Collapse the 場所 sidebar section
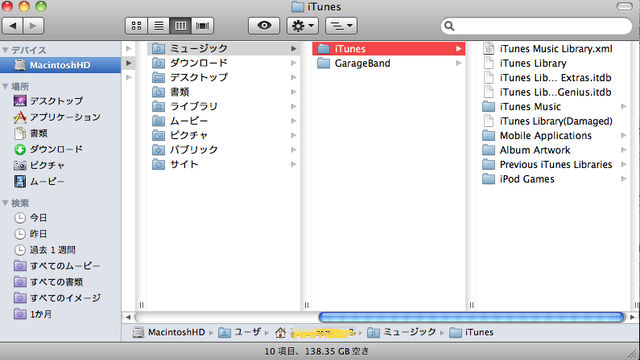The width and height of the screenshot is (640, 360). (5, 87)
